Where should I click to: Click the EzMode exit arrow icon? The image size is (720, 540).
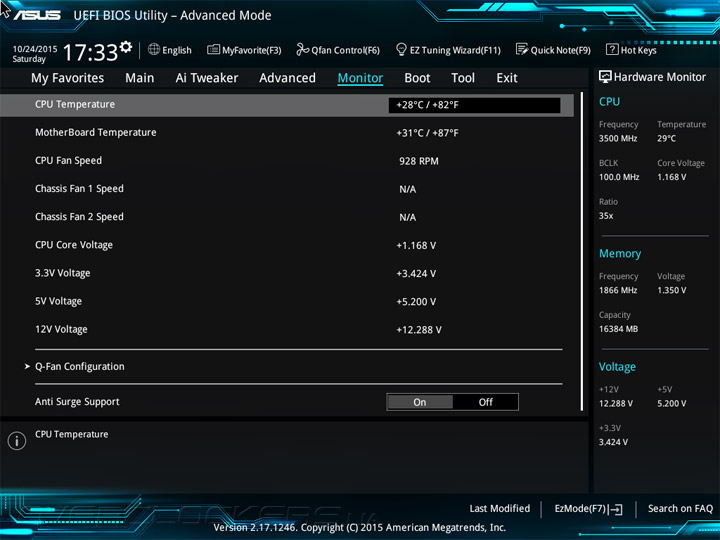(615, 509)
